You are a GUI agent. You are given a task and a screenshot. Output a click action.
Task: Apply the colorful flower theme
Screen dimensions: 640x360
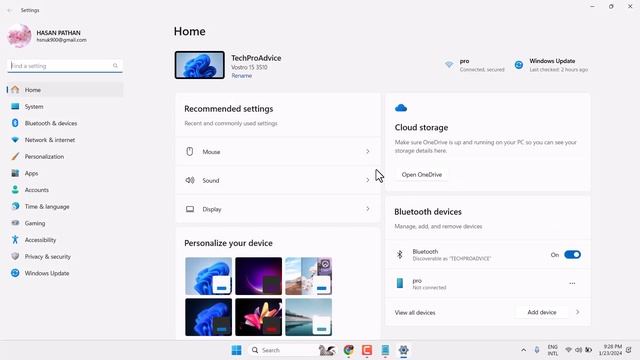point(258,317)
